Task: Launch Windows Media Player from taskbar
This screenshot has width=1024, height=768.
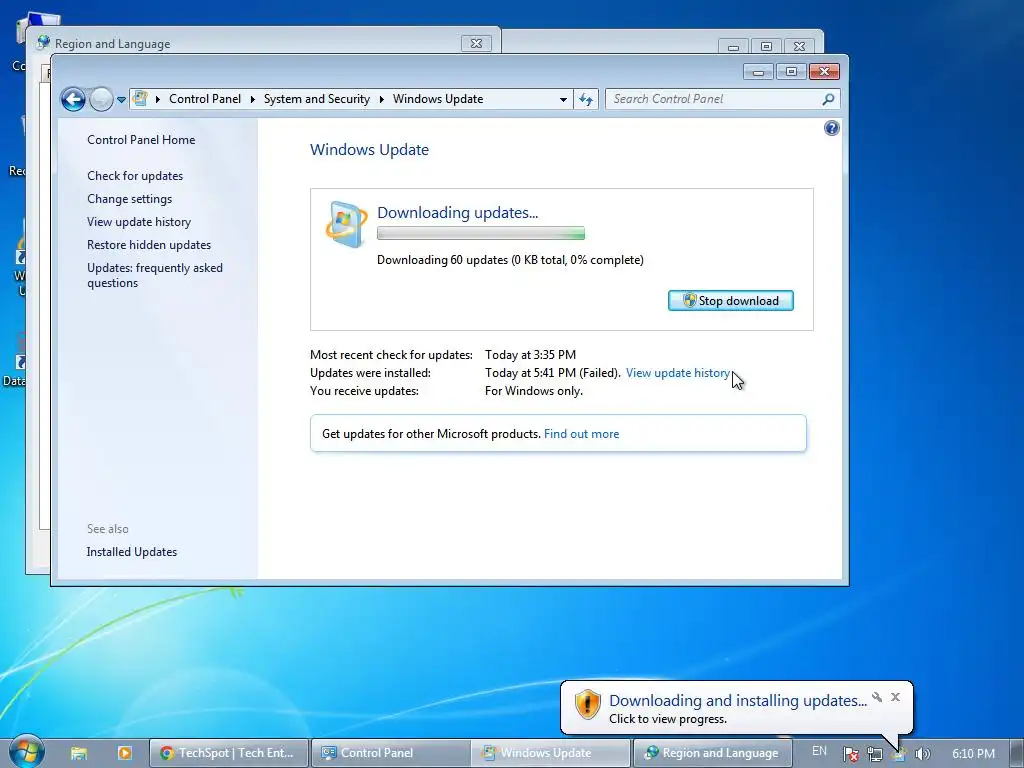Action: 124,753
